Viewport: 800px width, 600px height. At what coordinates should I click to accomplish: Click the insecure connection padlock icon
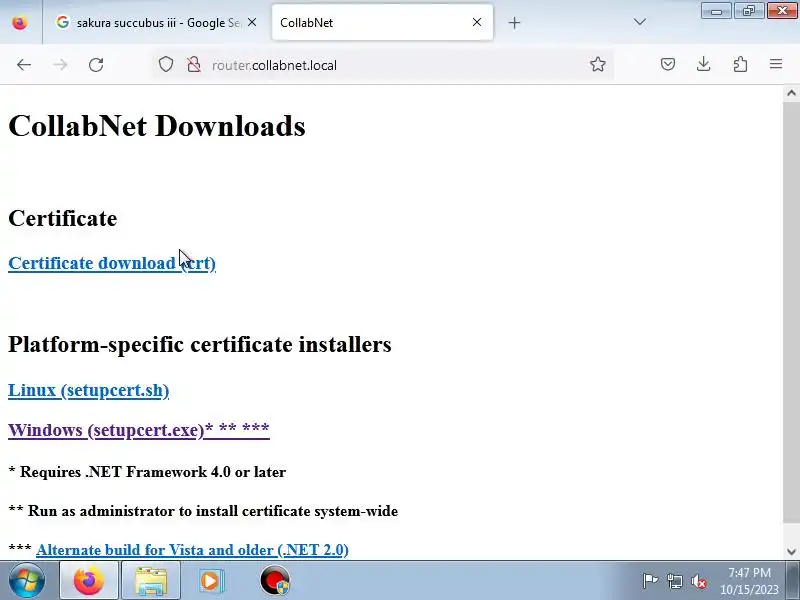coord(194,65)
